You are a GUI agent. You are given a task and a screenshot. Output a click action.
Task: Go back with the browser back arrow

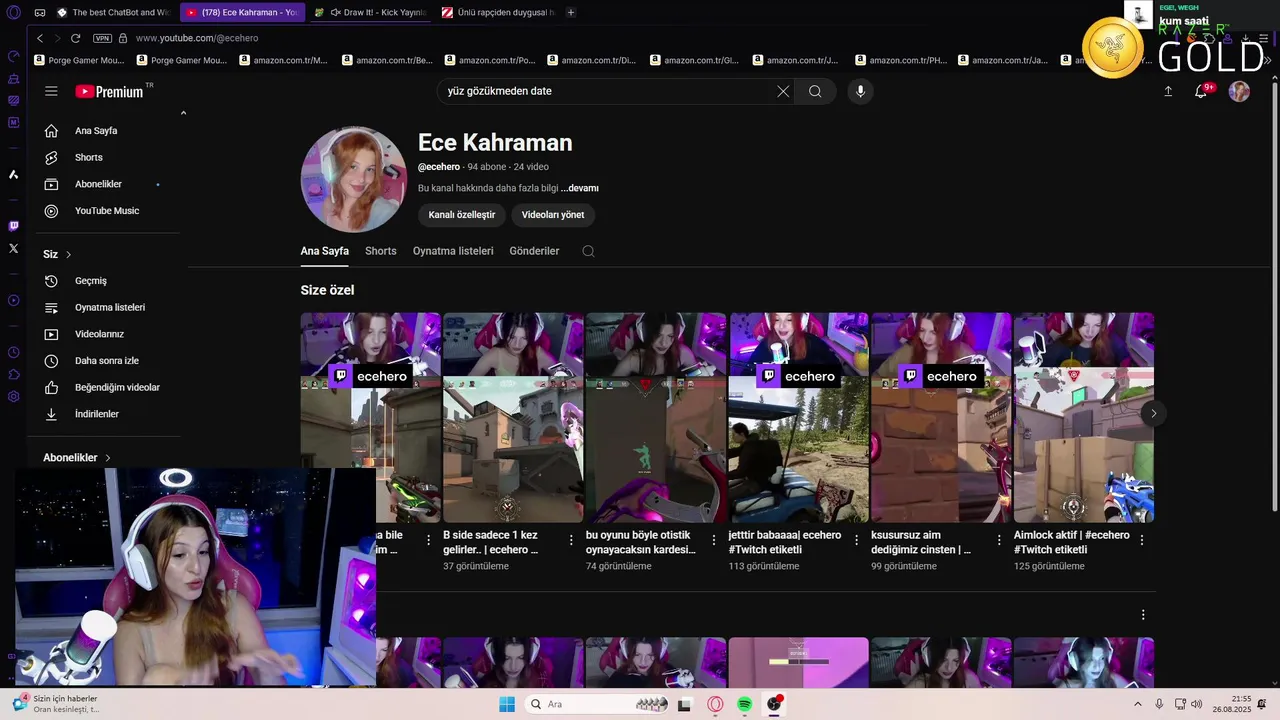[40, 38]
